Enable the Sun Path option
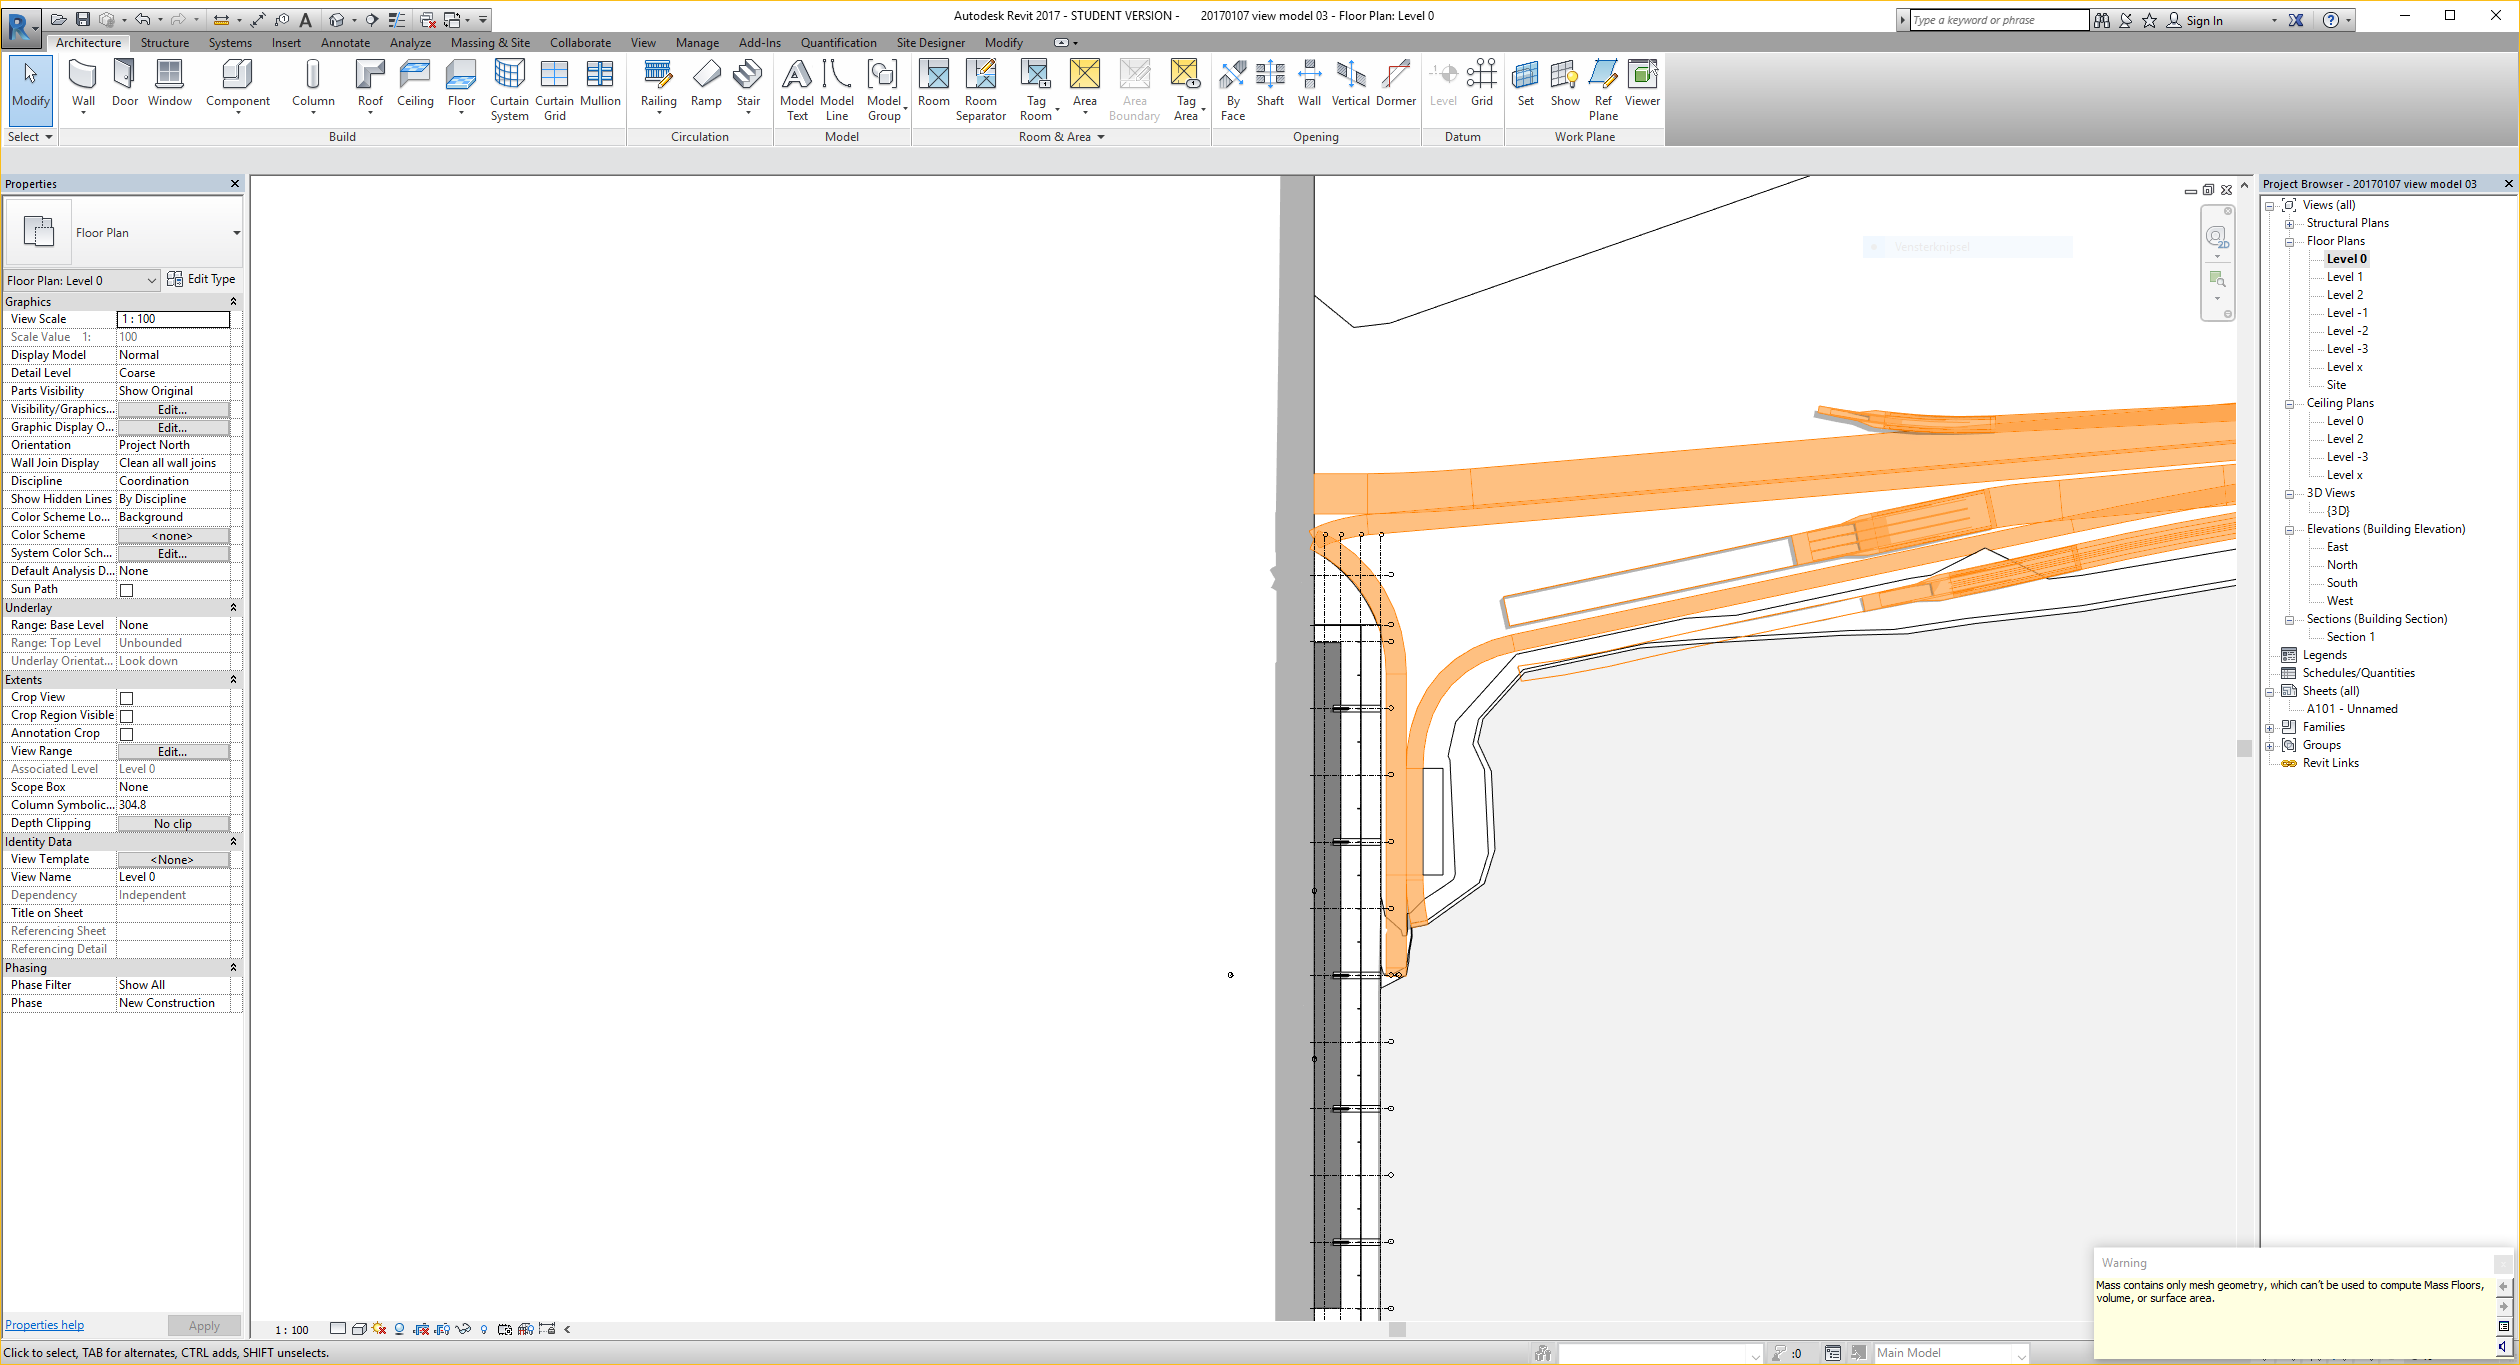Image resolution: width=2520 pixels, height=1365 pixels. (127, 589)
